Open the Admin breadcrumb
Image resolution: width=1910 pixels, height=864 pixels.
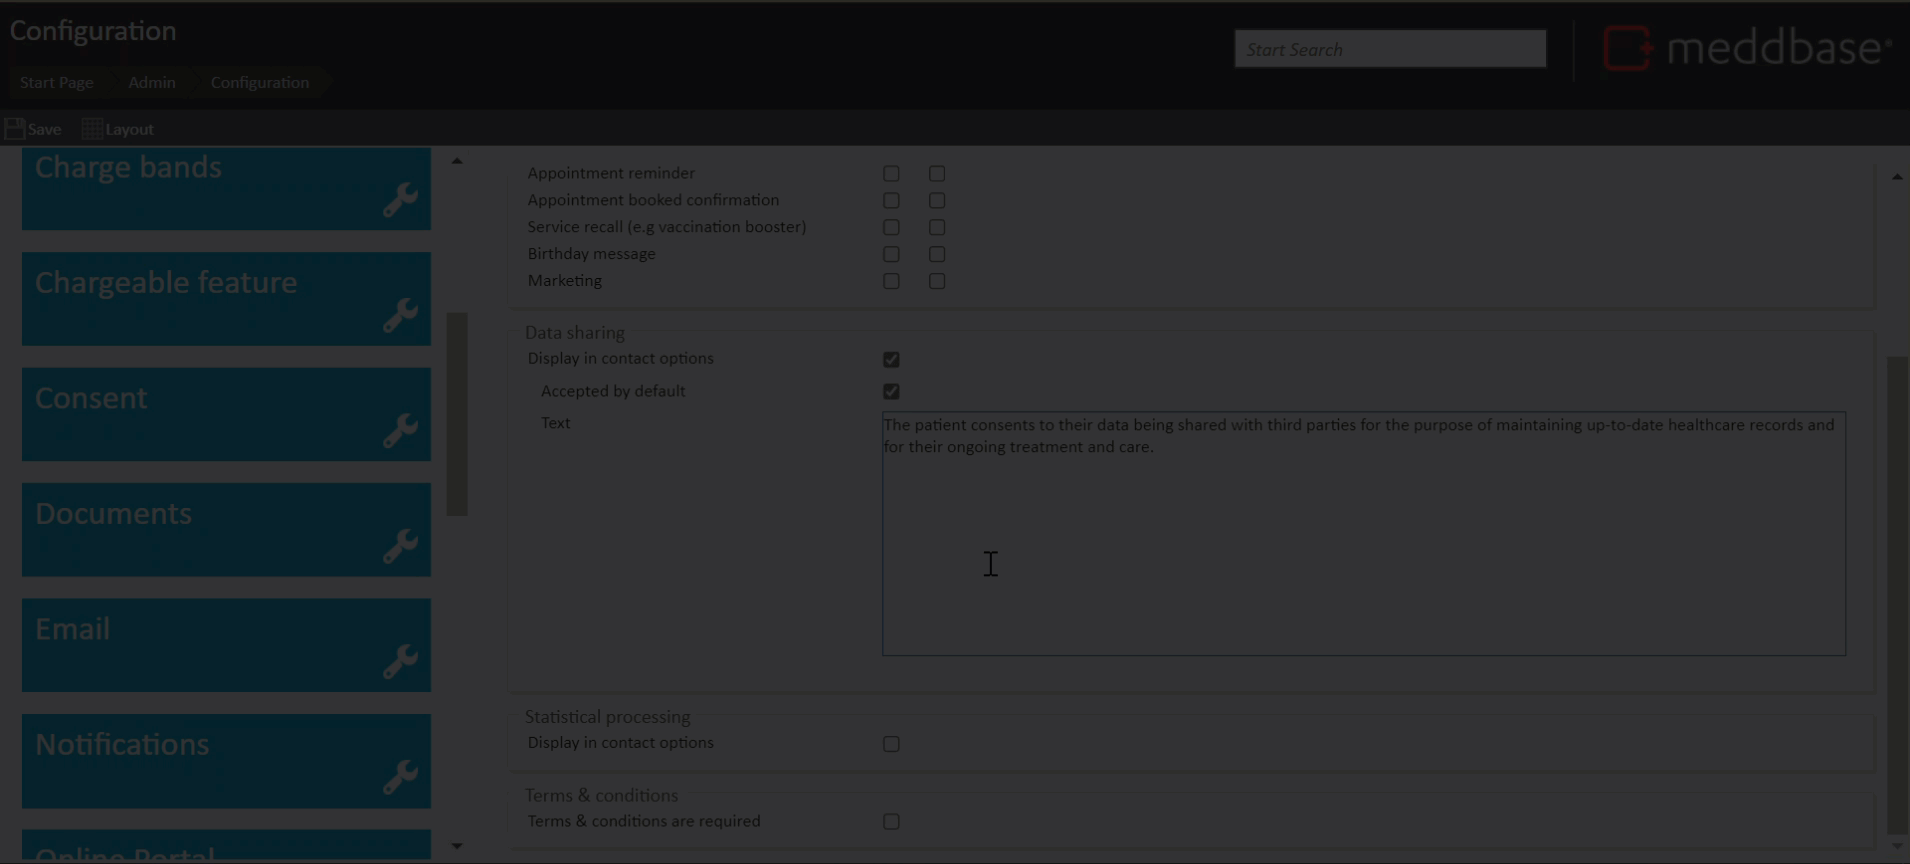[152, 83]
